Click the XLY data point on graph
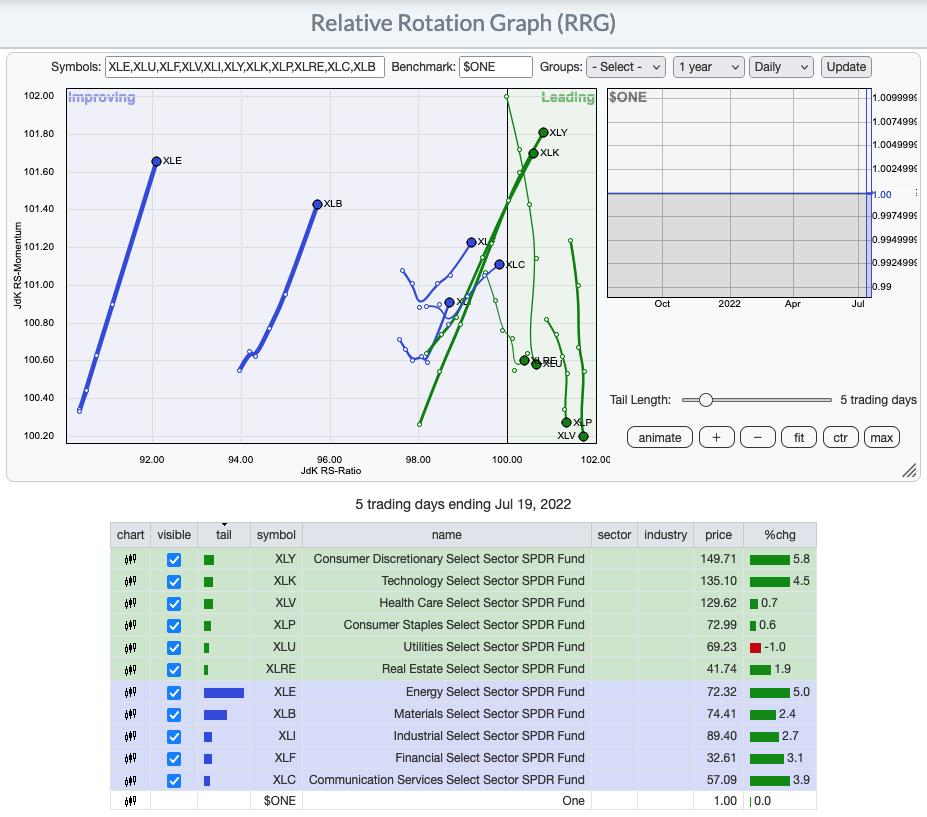 coord(543,132)
